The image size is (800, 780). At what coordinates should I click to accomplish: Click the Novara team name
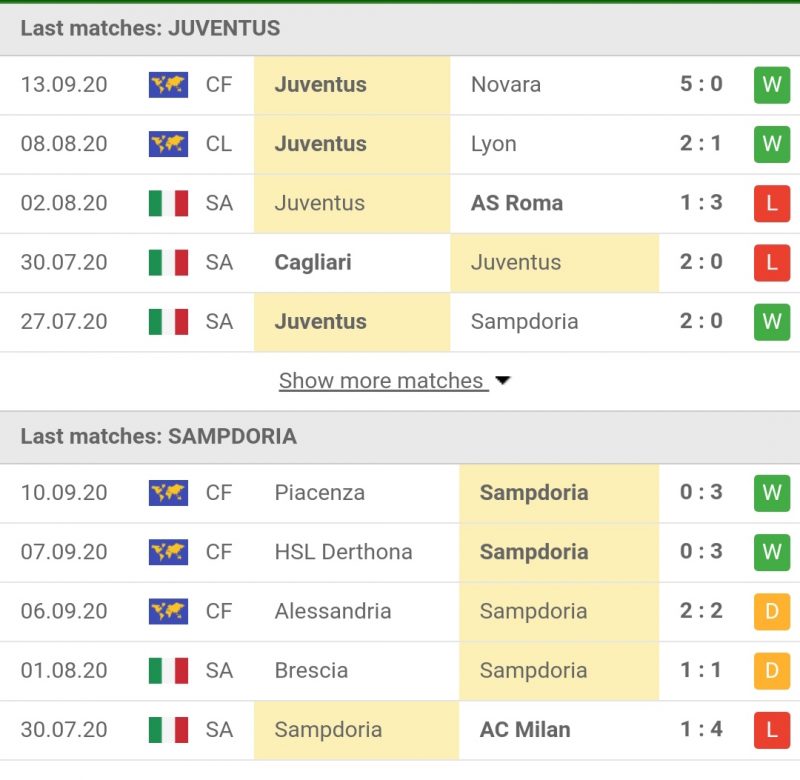tap(506, 85)
